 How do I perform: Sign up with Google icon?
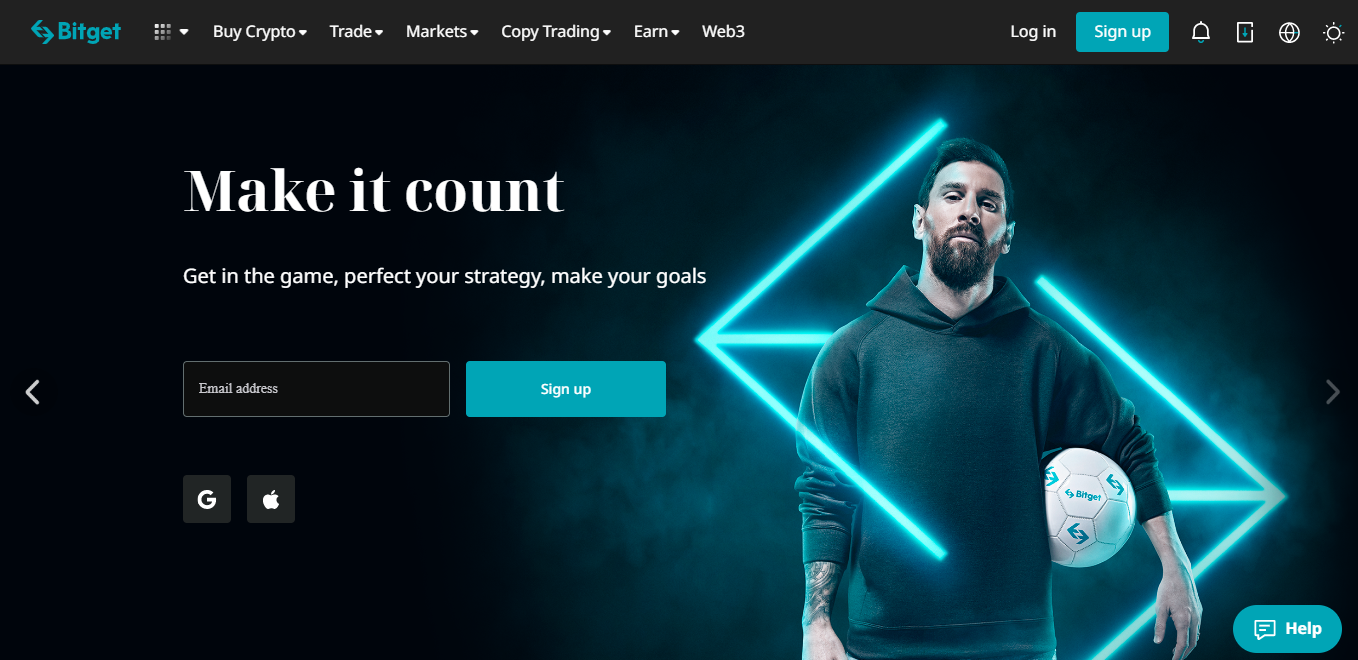point(207,499)
